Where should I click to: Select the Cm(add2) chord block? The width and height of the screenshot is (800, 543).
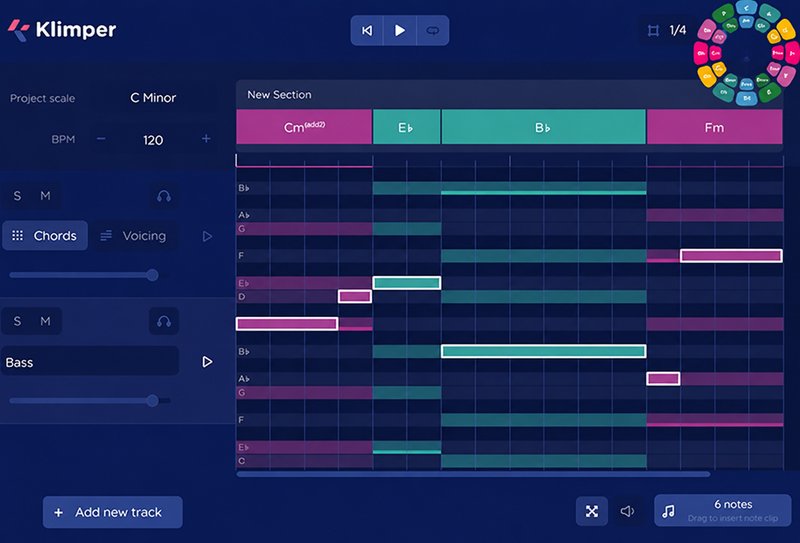click(304, 127)
